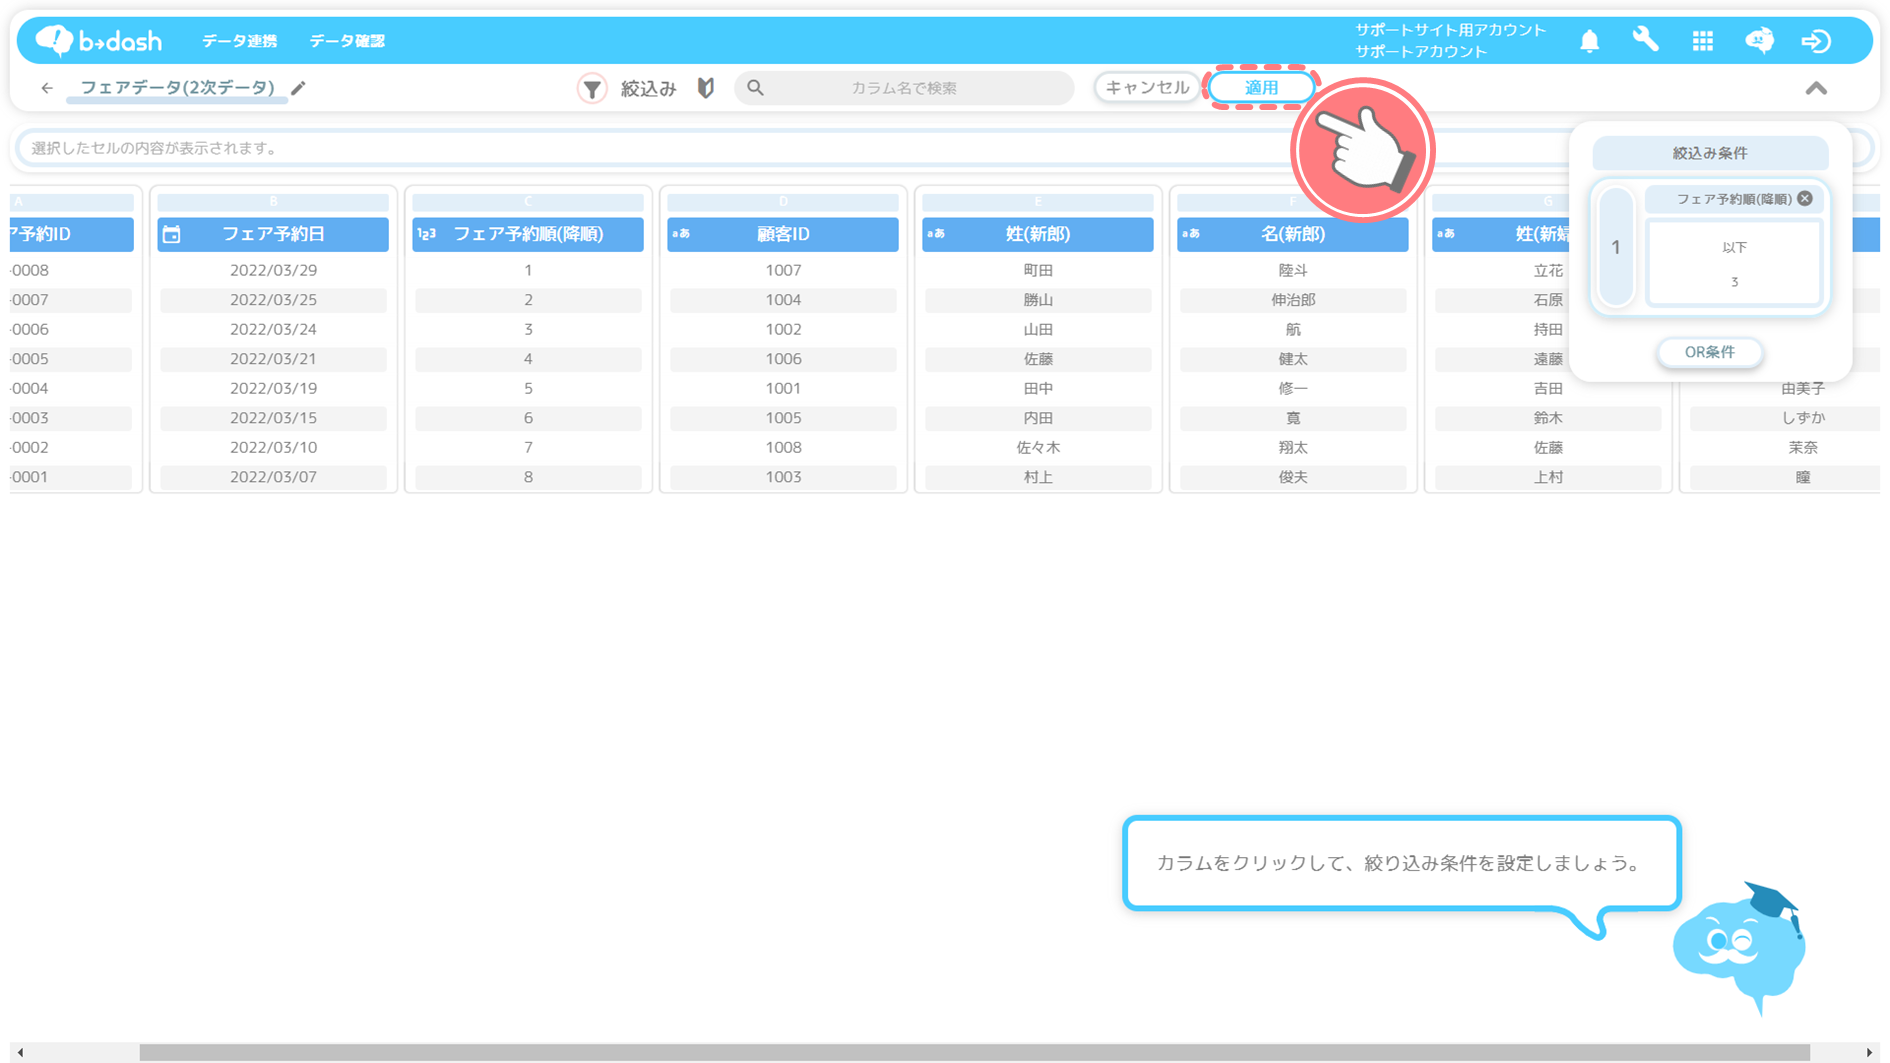Open the wrench settings icon
Image resolution: width=1890 pixels, height=1063 pixels.
click(x=1646, y=40)
